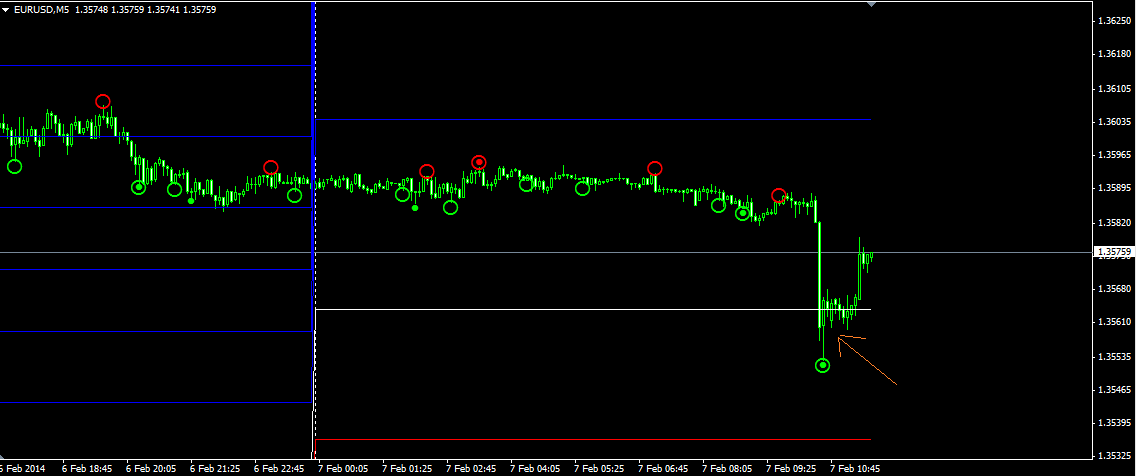Click the 7 Feb 10:45 time label

point(855,467)
